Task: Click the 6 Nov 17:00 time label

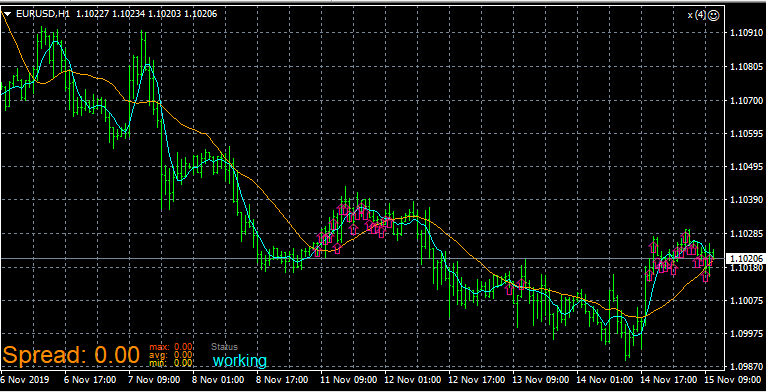Action: pyautogui.click(x=91, y=379)
